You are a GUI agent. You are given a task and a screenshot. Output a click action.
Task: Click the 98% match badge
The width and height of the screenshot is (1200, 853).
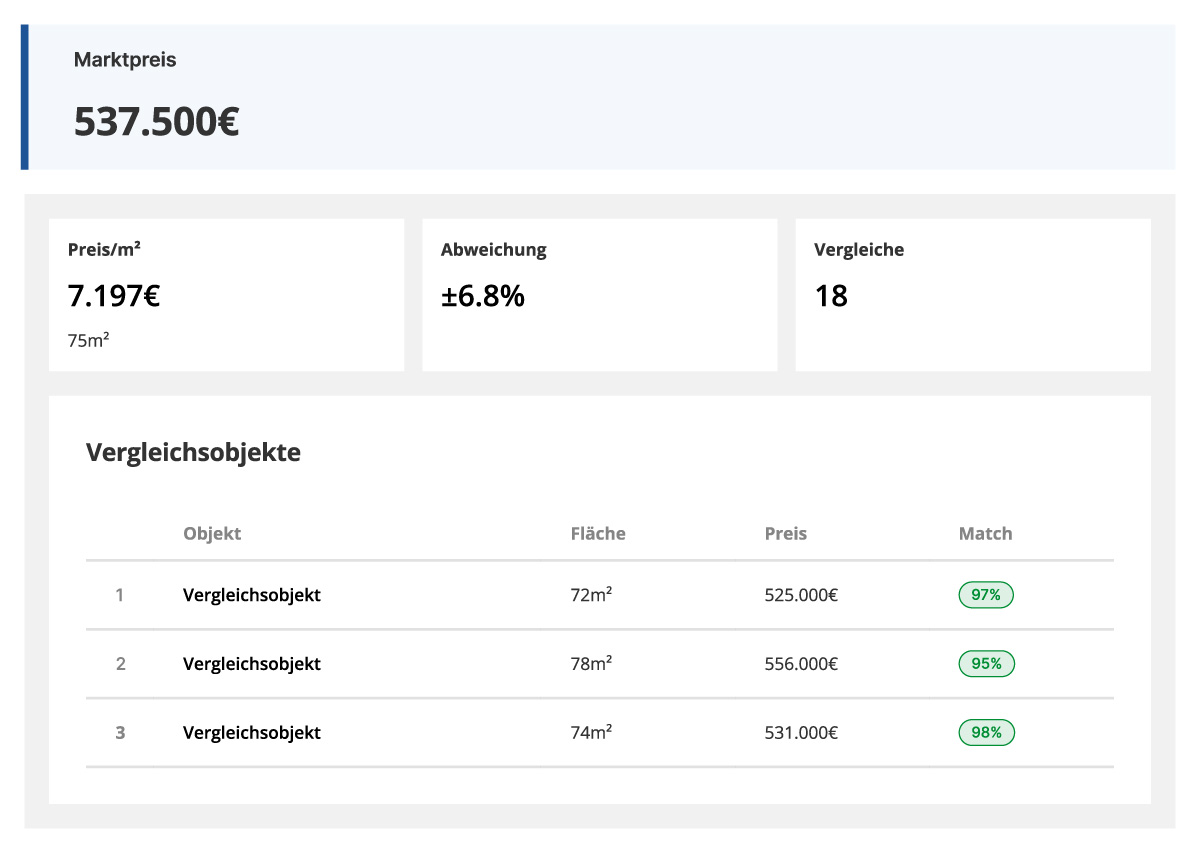click(986, 733)
